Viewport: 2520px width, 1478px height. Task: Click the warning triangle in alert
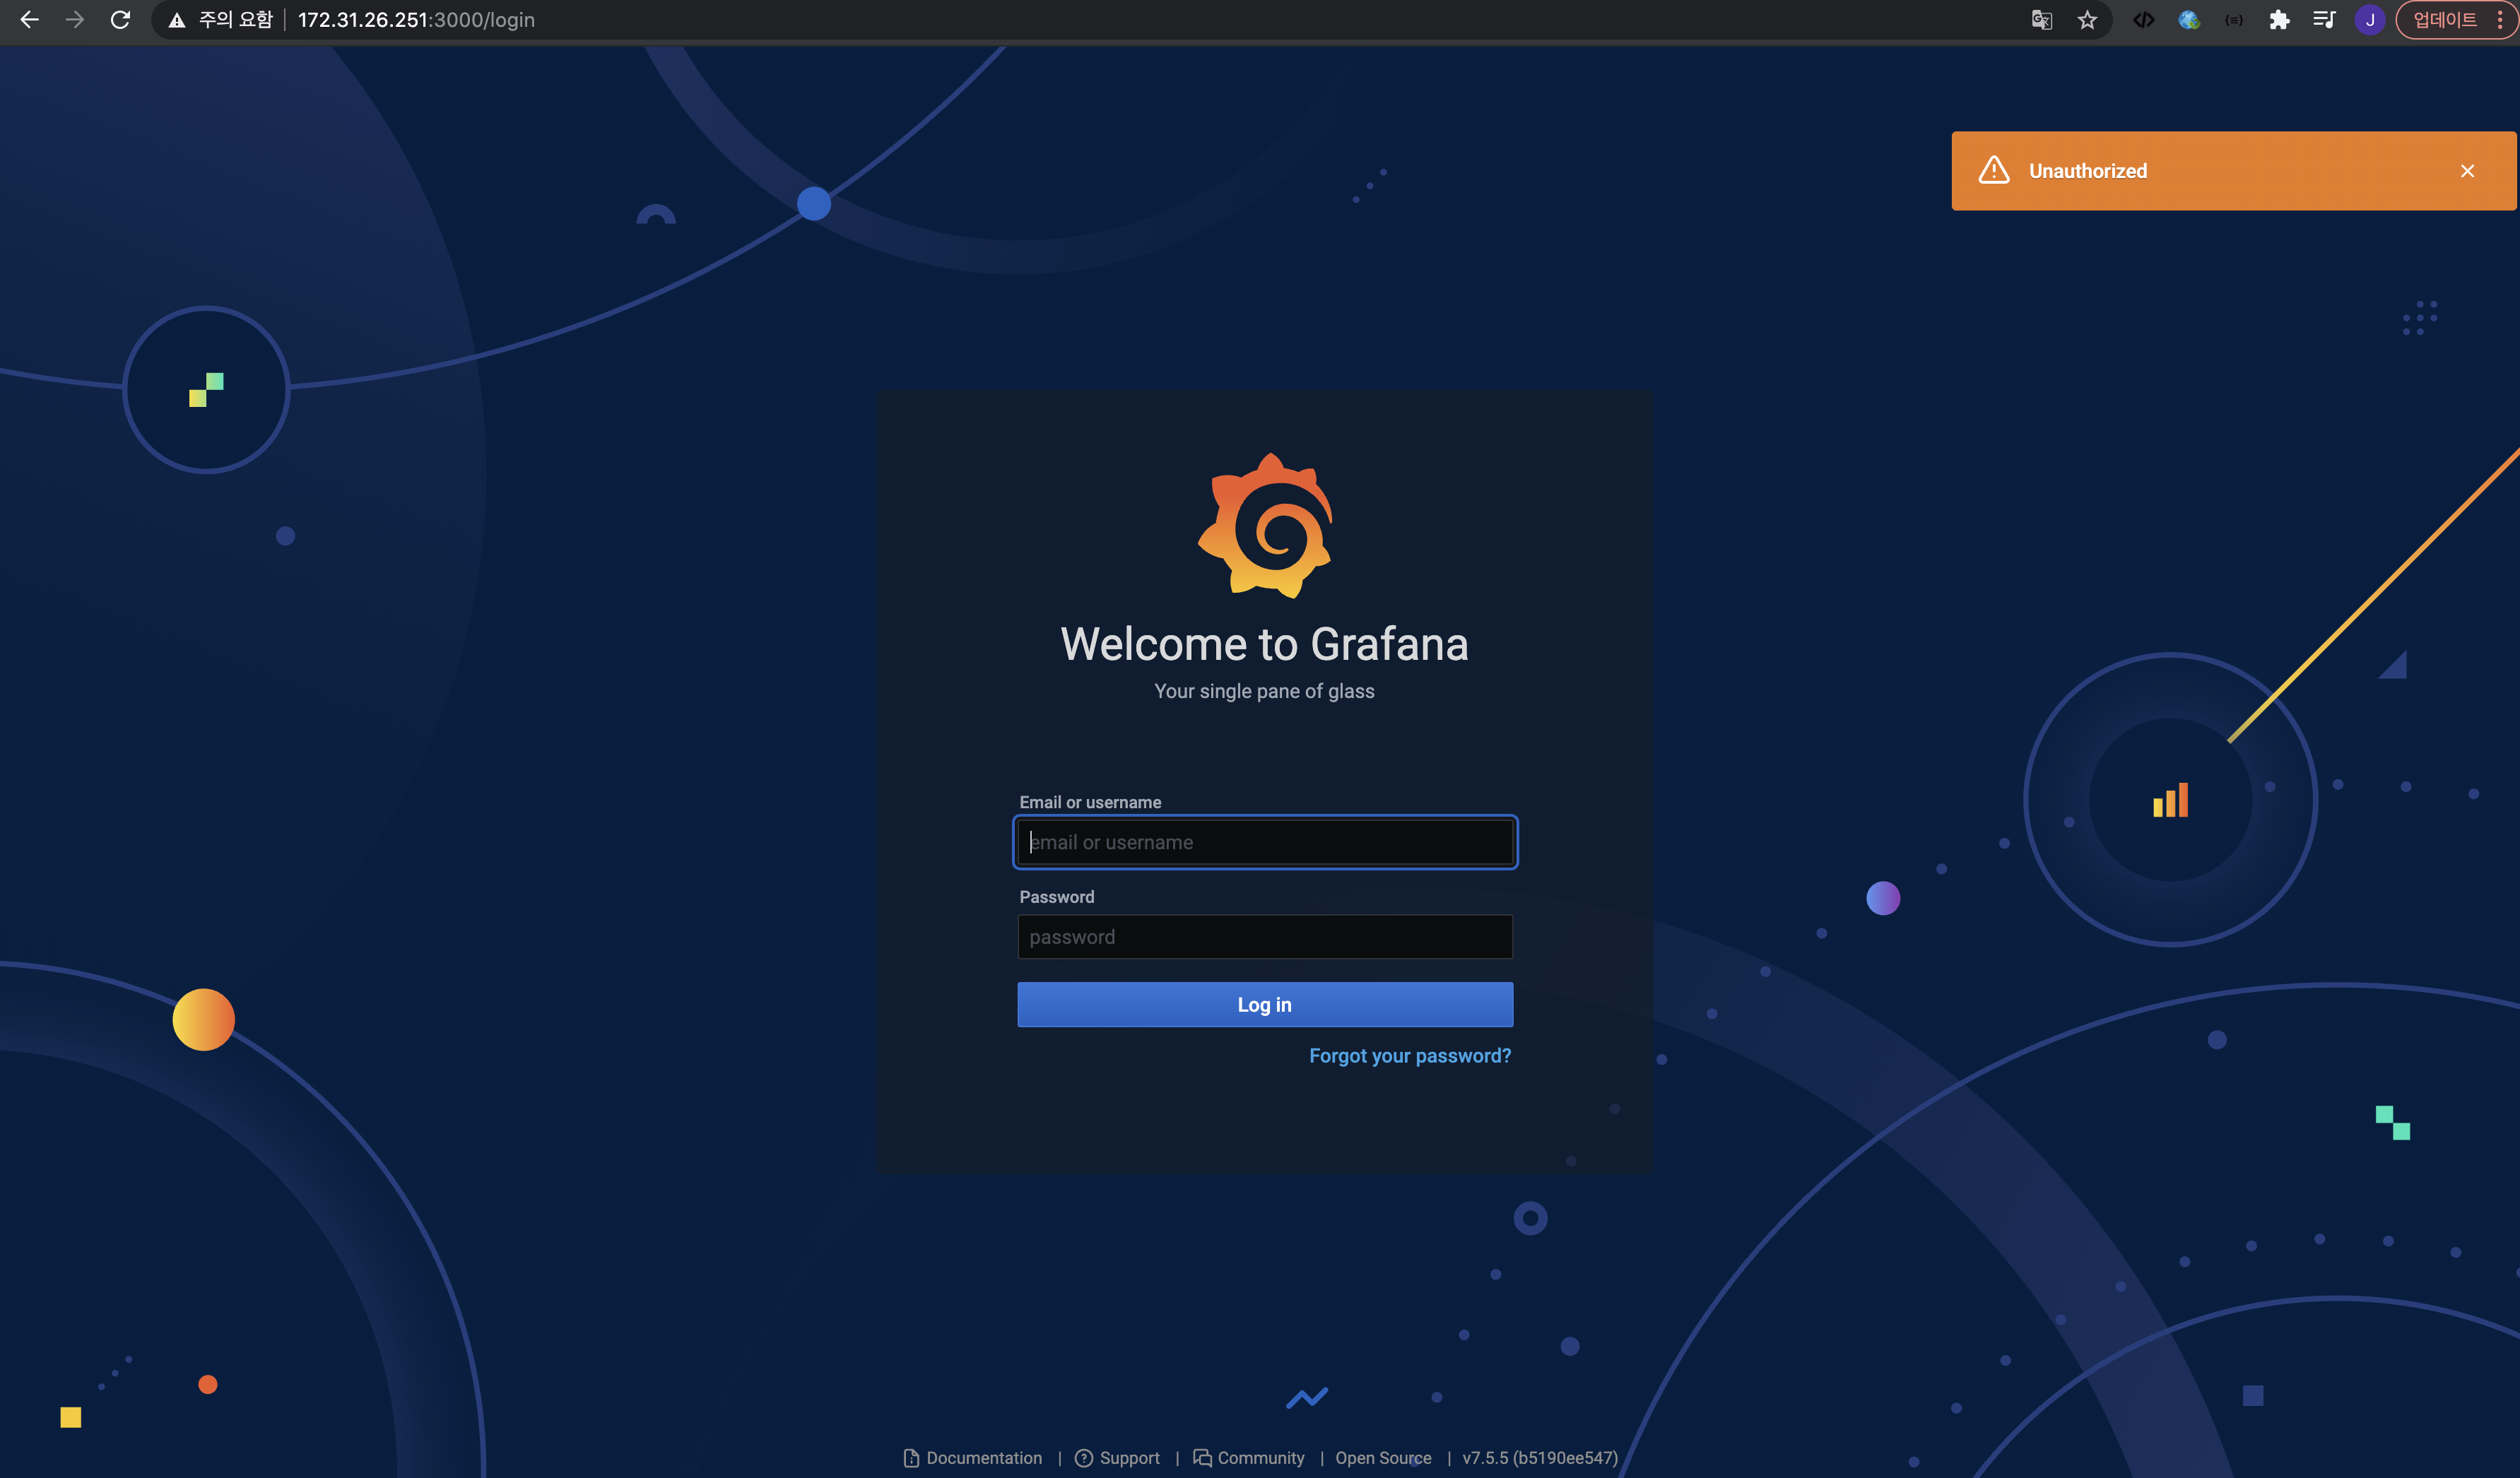[1994, 171]
